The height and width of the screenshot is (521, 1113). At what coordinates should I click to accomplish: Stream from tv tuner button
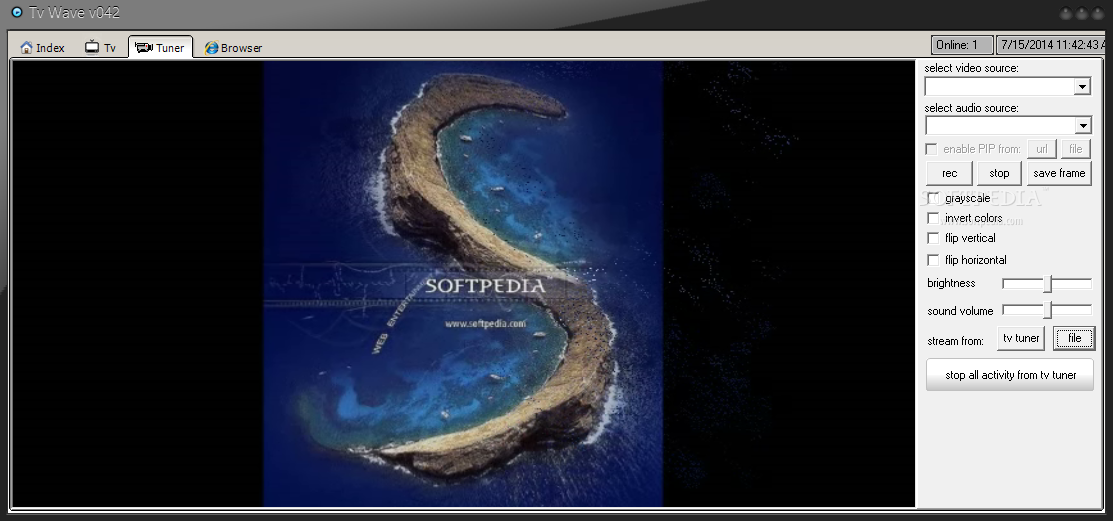click(1021, 339)
